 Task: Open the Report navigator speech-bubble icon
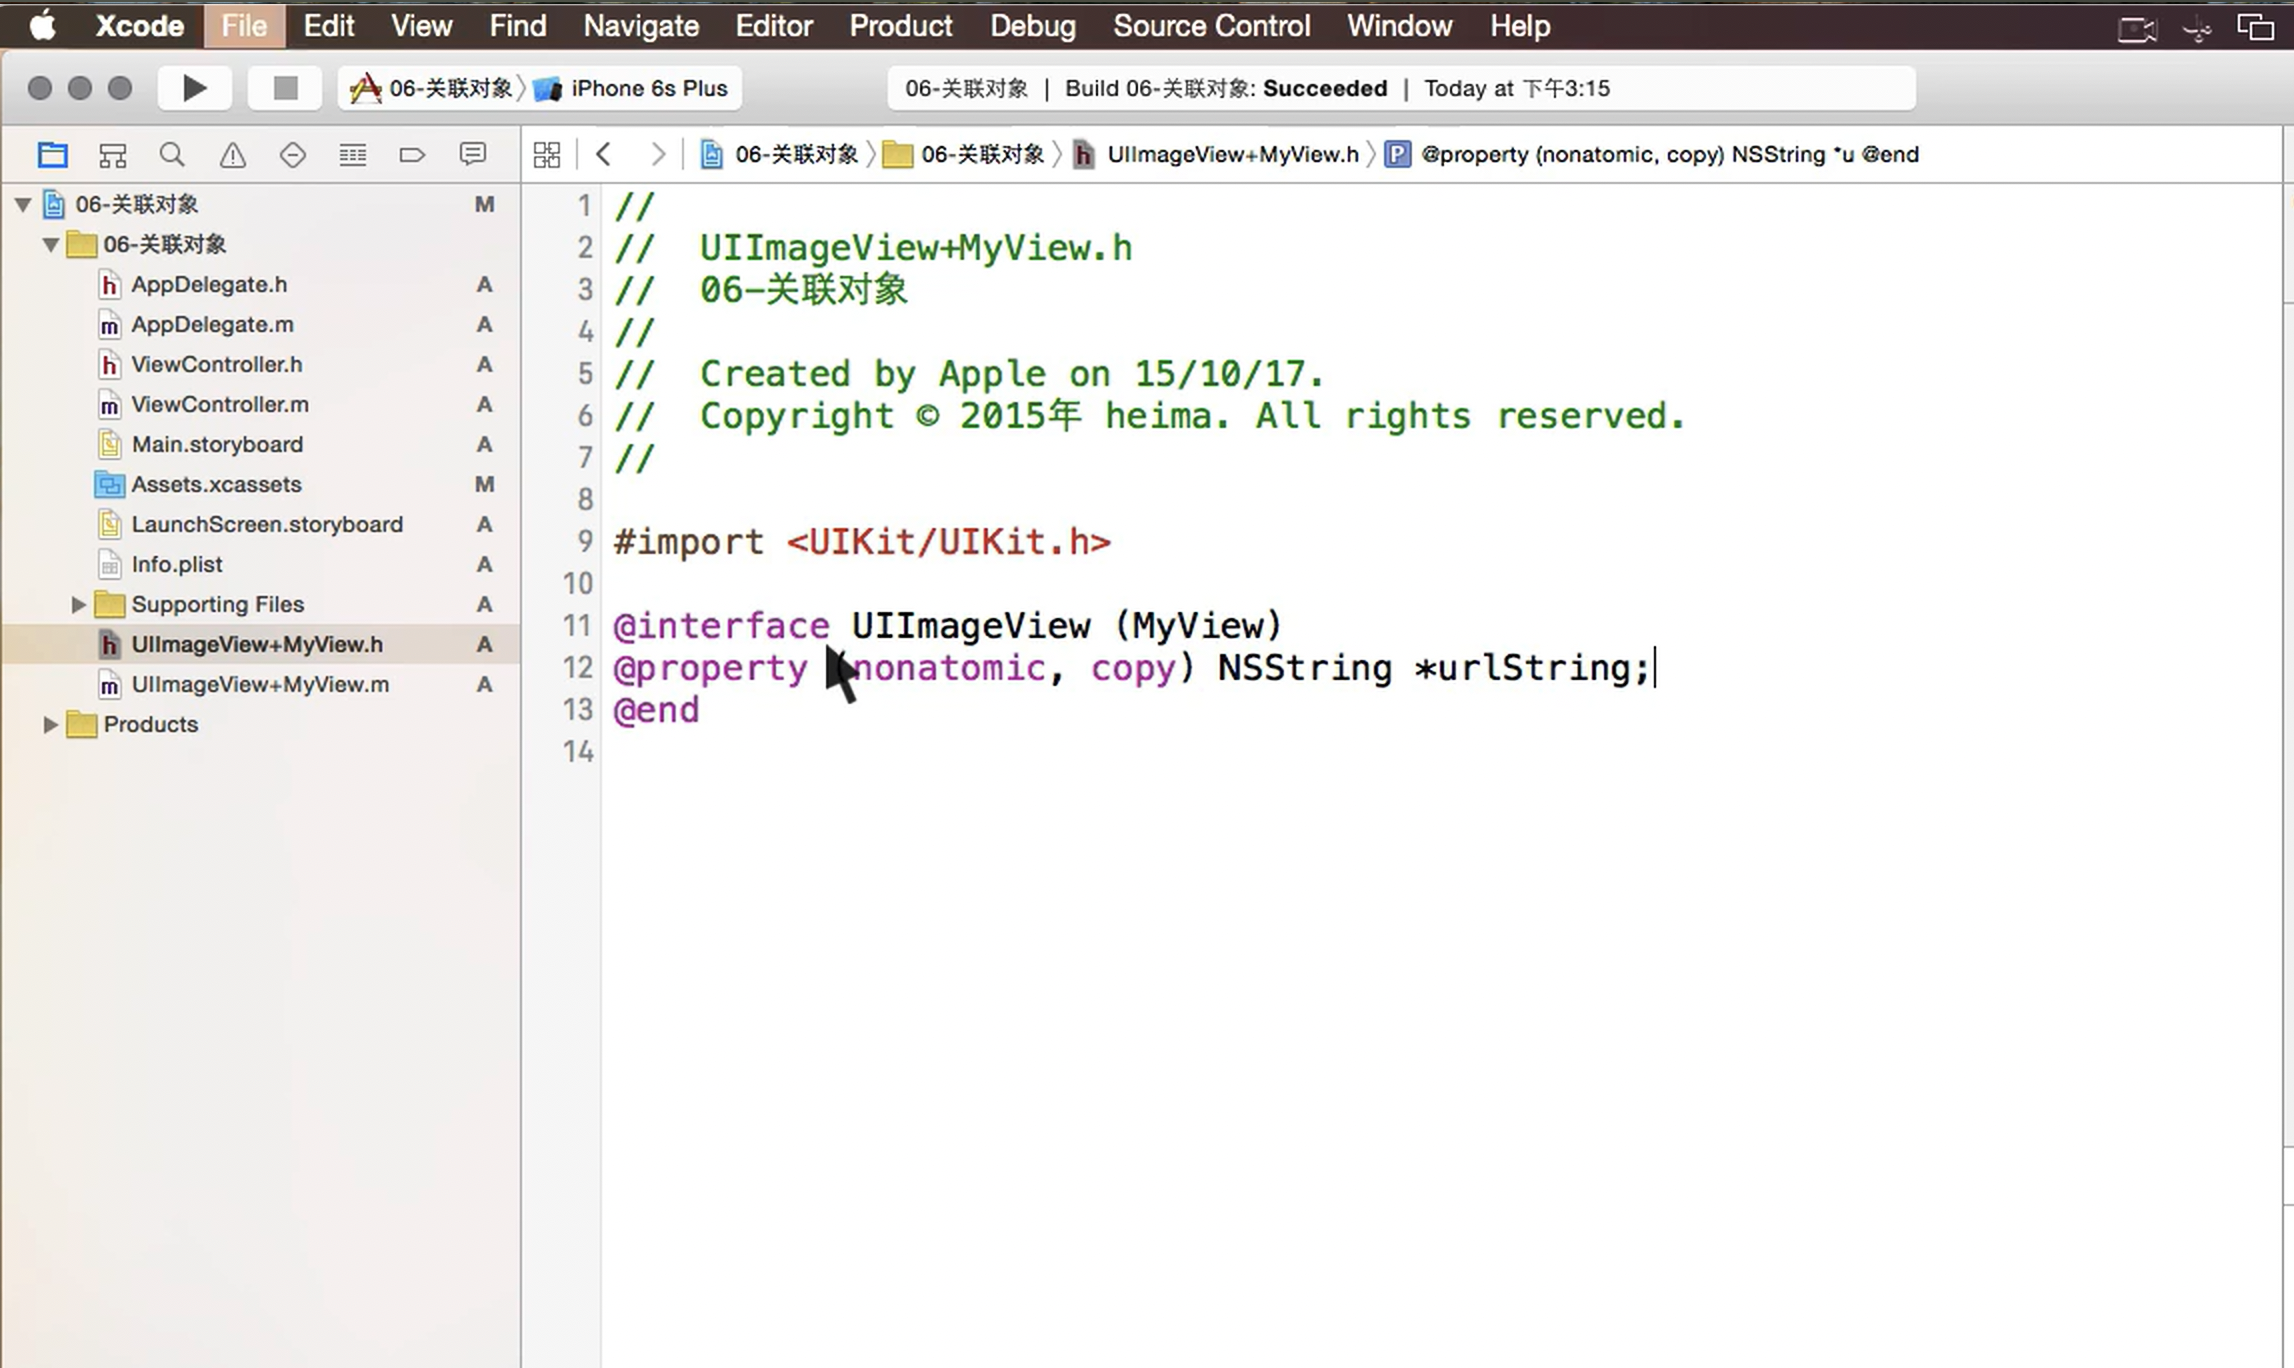click(x=472, y=155)
